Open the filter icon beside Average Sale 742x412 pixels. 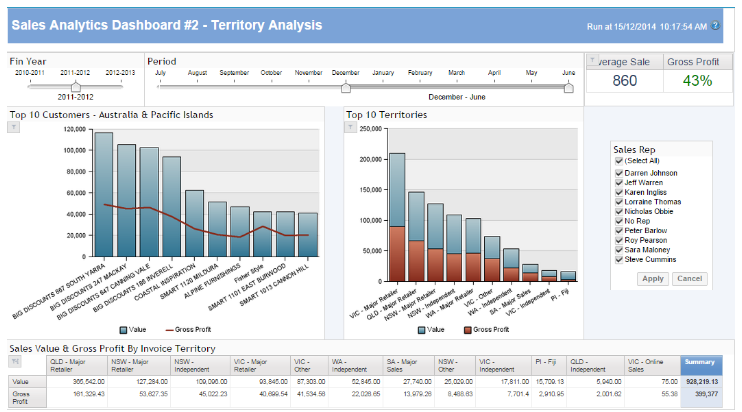tap(592, 61)
